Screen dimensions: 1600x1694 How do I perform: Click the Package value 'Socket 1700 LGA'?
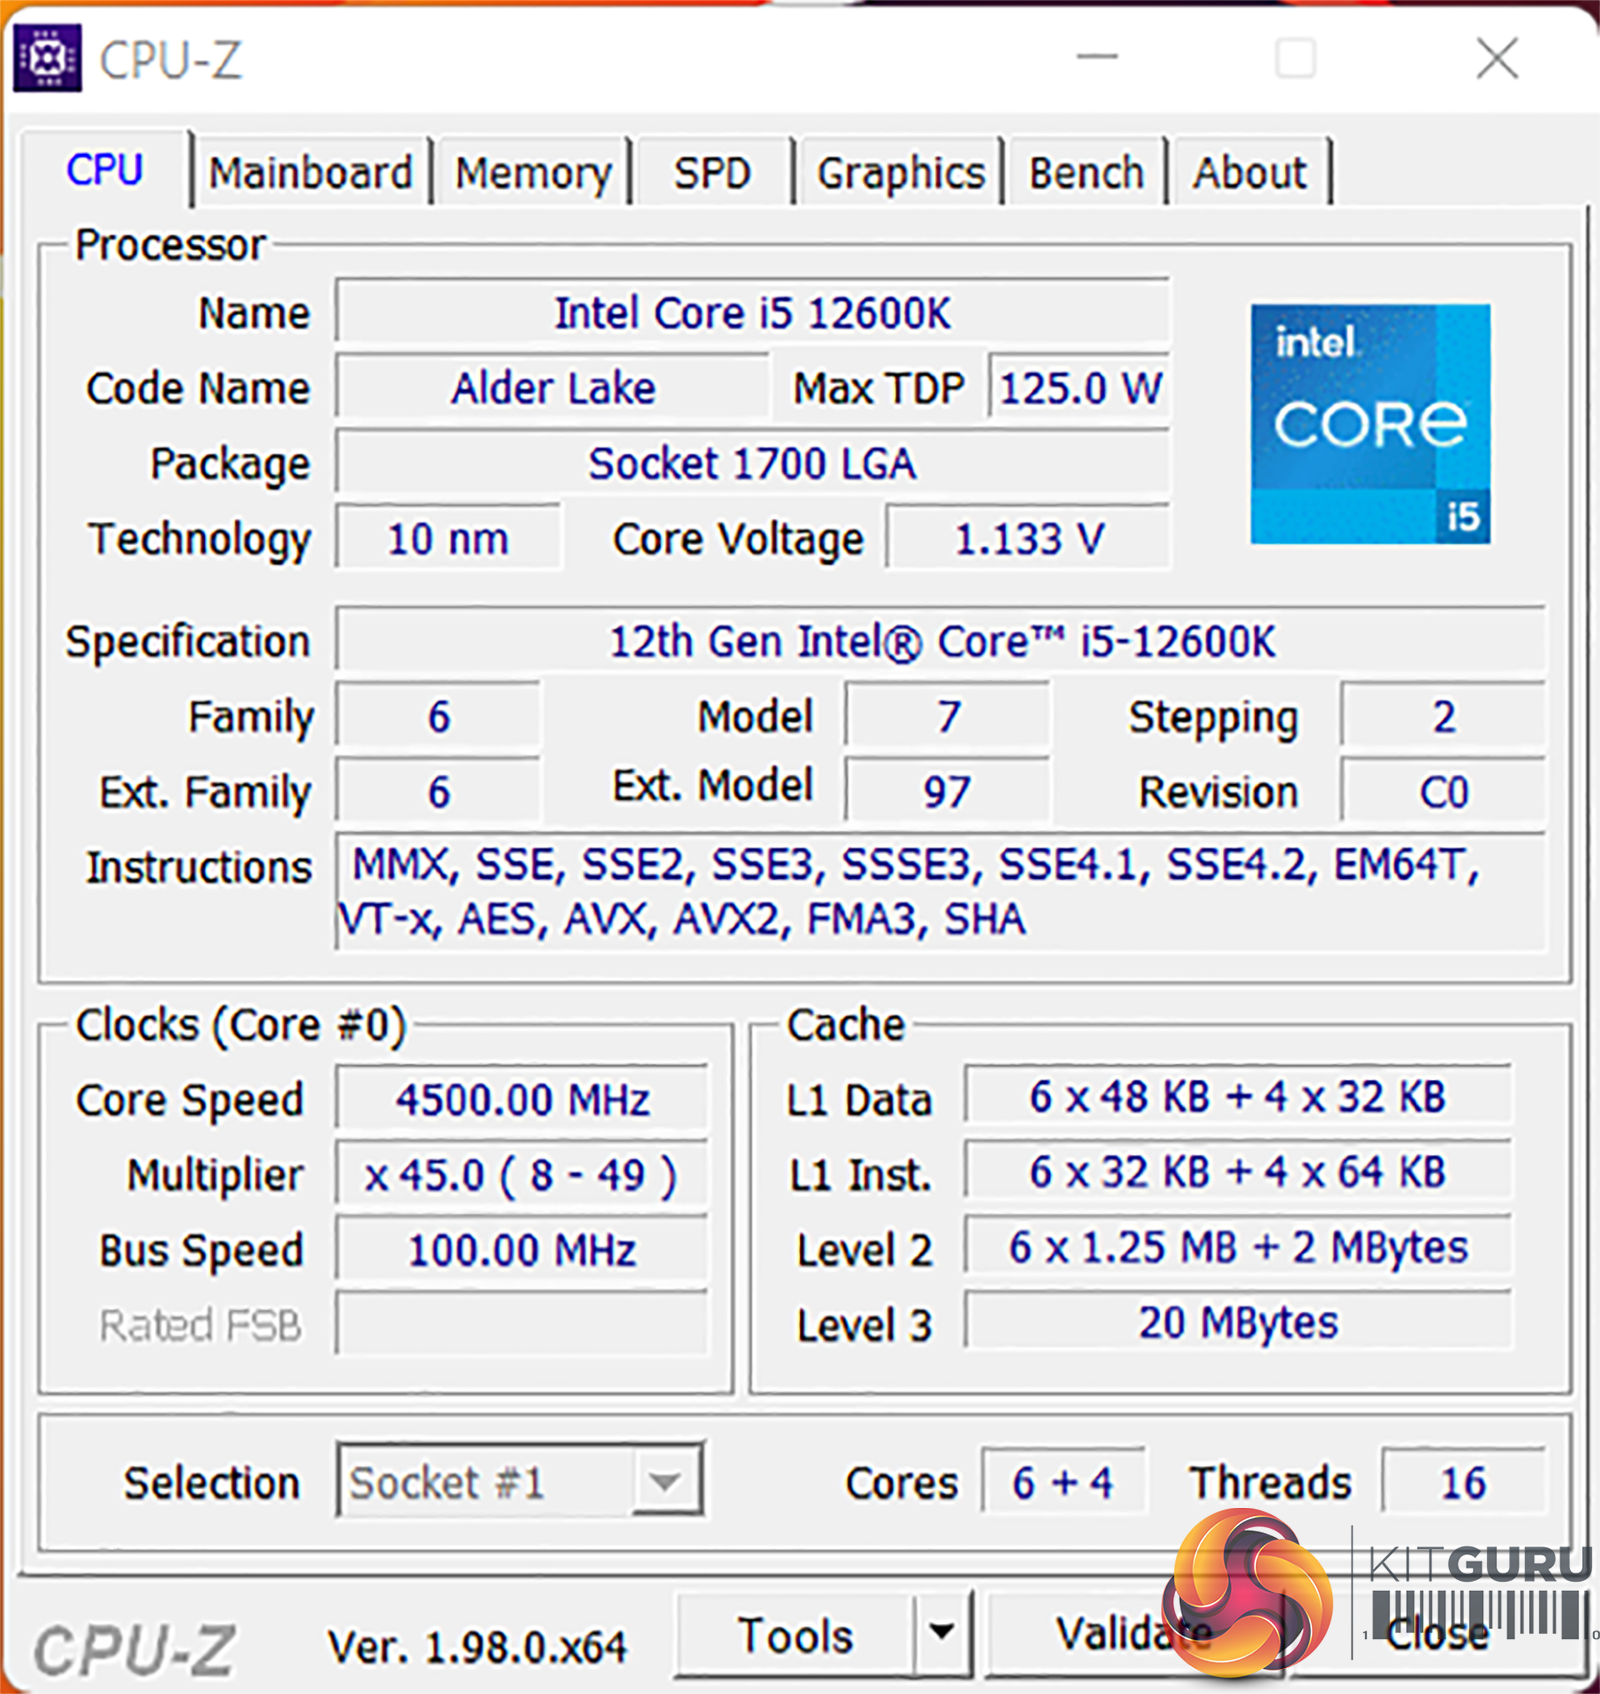coord(752,463)
